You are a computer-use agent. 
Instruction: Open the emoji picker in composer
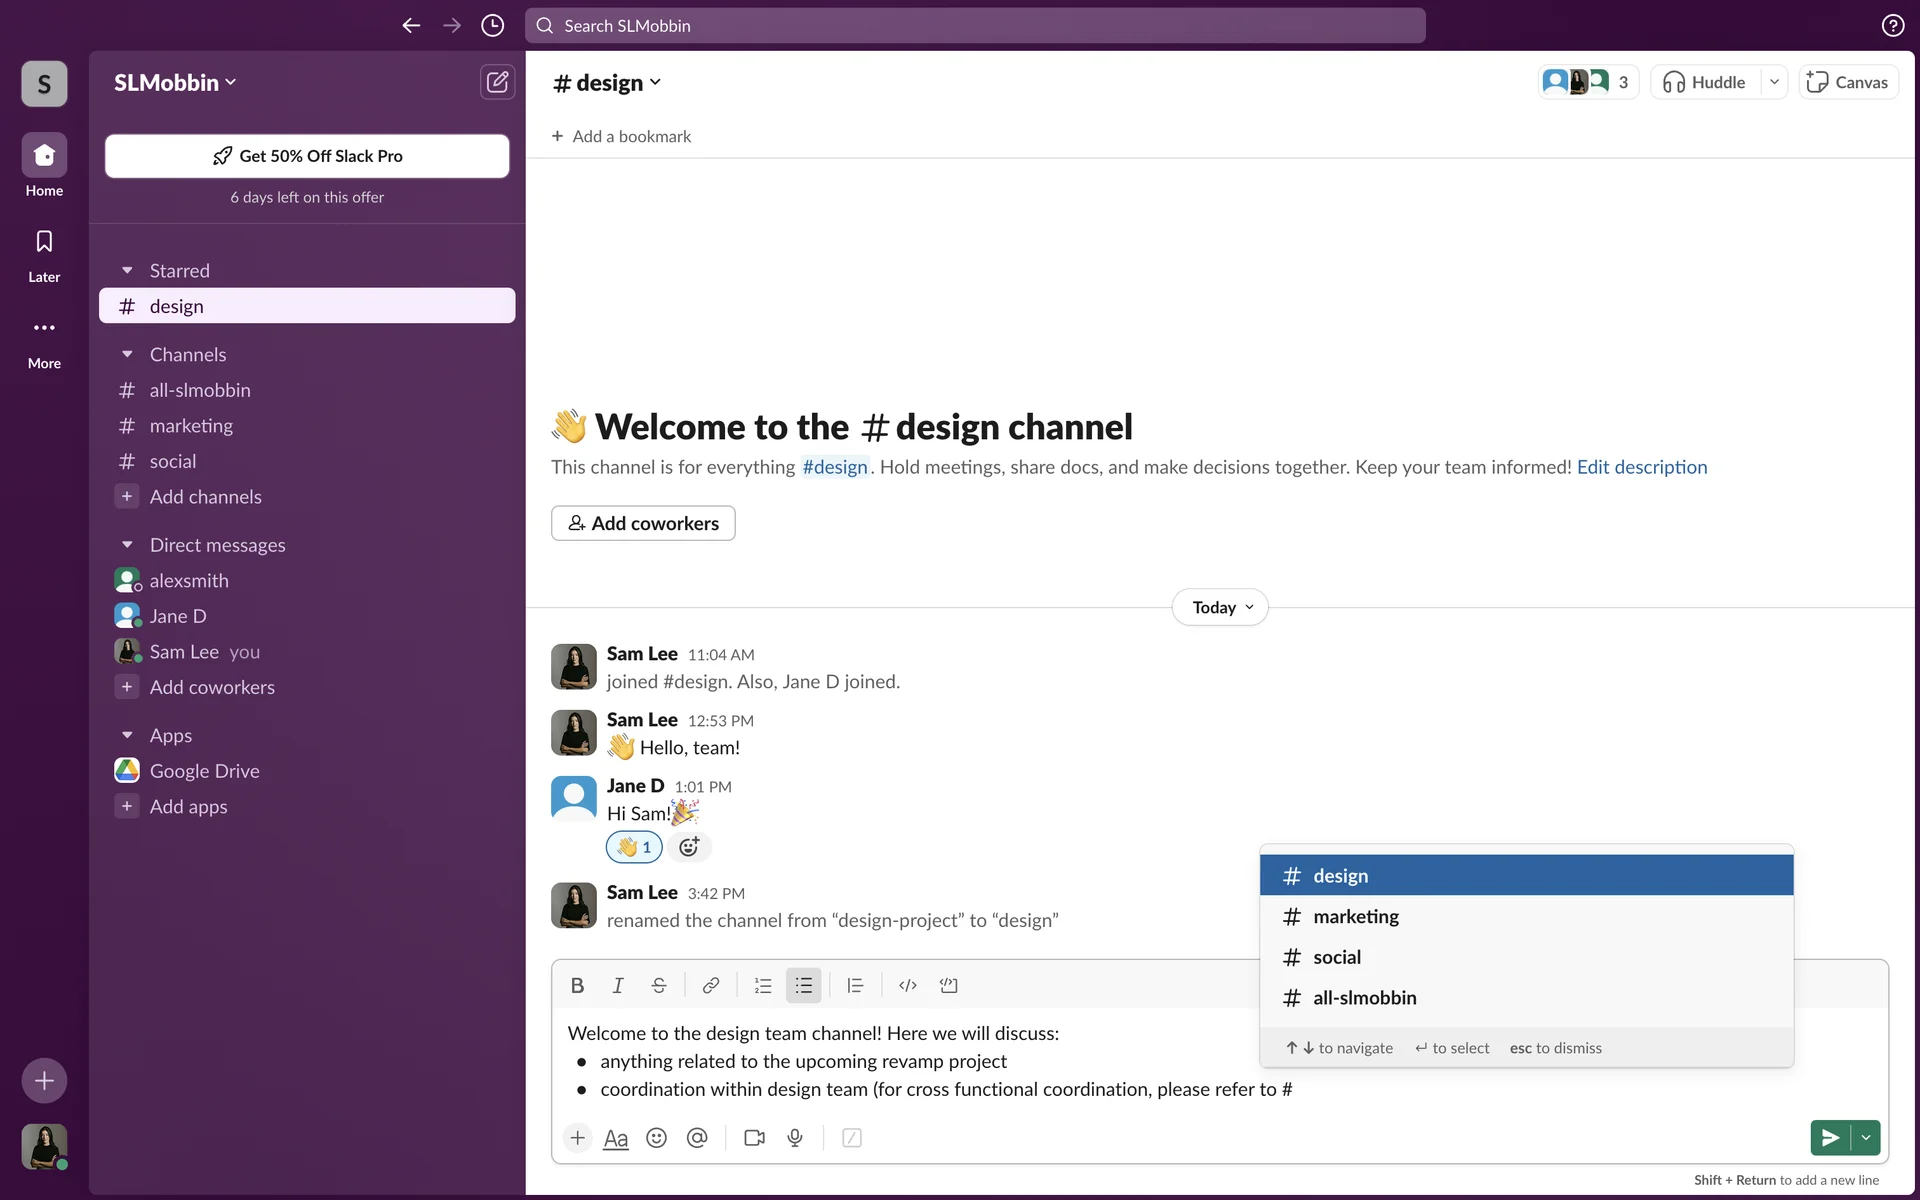(656, 1138)
